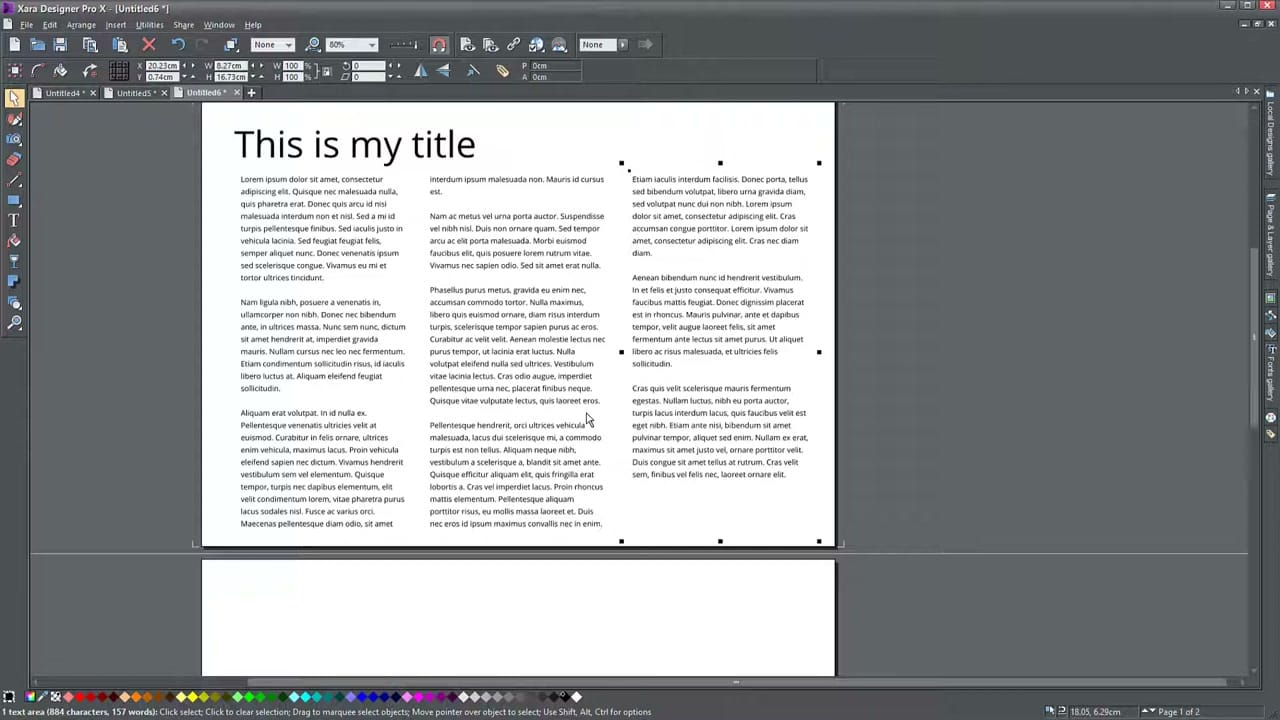Pick the Eraser tool
Image resolution: width=1280 pixels, height=720 pixels.
15,159
